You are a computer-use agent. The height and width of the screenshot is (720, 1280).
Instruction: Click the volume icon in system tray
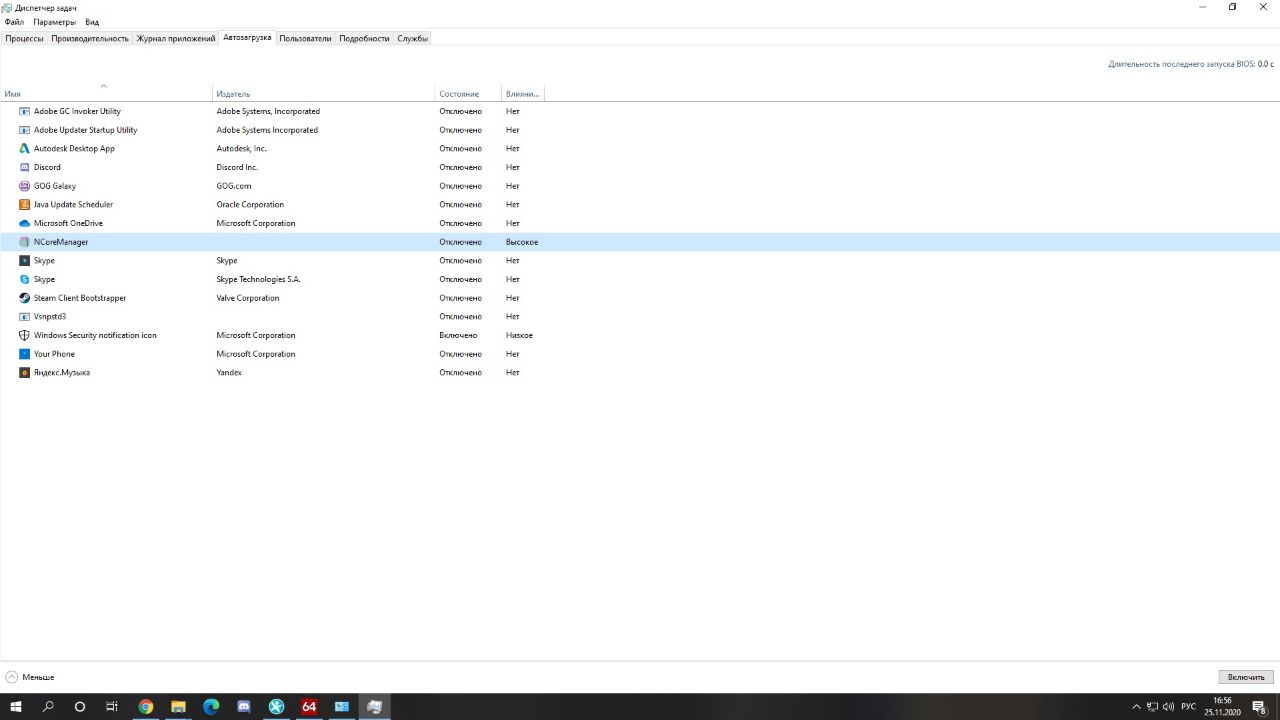pos(1168,707)
